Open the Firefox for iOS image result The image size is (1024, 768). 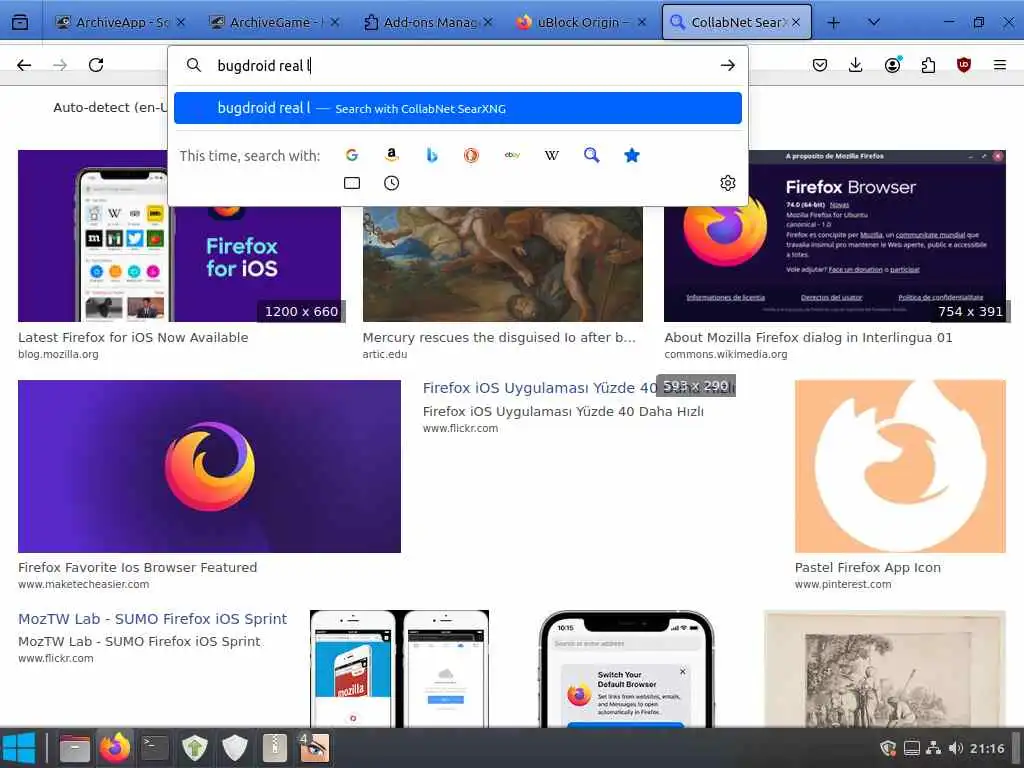[x=180, y=236]
